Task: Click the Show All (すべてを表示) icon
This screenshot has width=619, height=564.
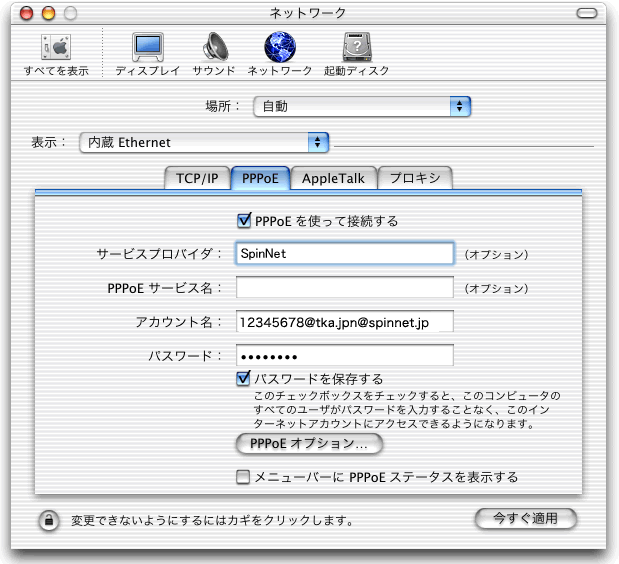Action: [x=56, y=51]
